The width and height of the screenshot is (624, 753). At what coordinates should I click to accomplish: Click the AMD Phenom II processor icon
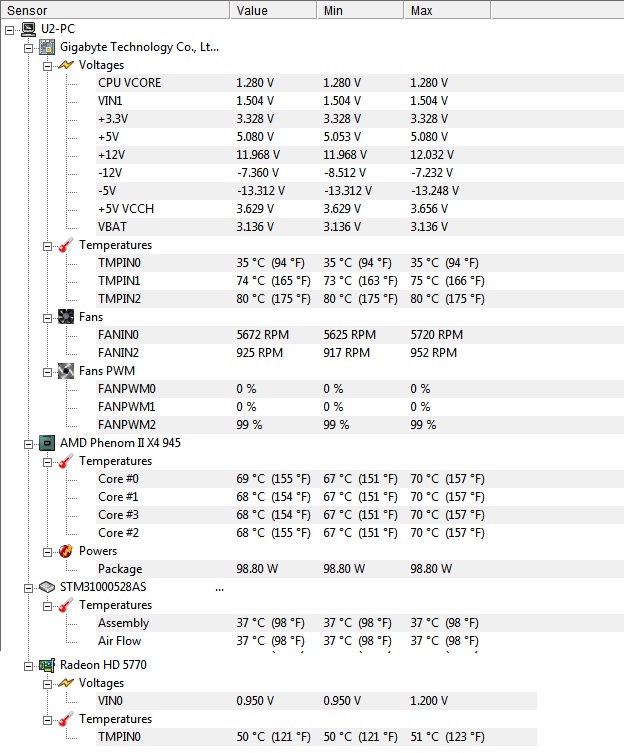[x=47, y=443]
